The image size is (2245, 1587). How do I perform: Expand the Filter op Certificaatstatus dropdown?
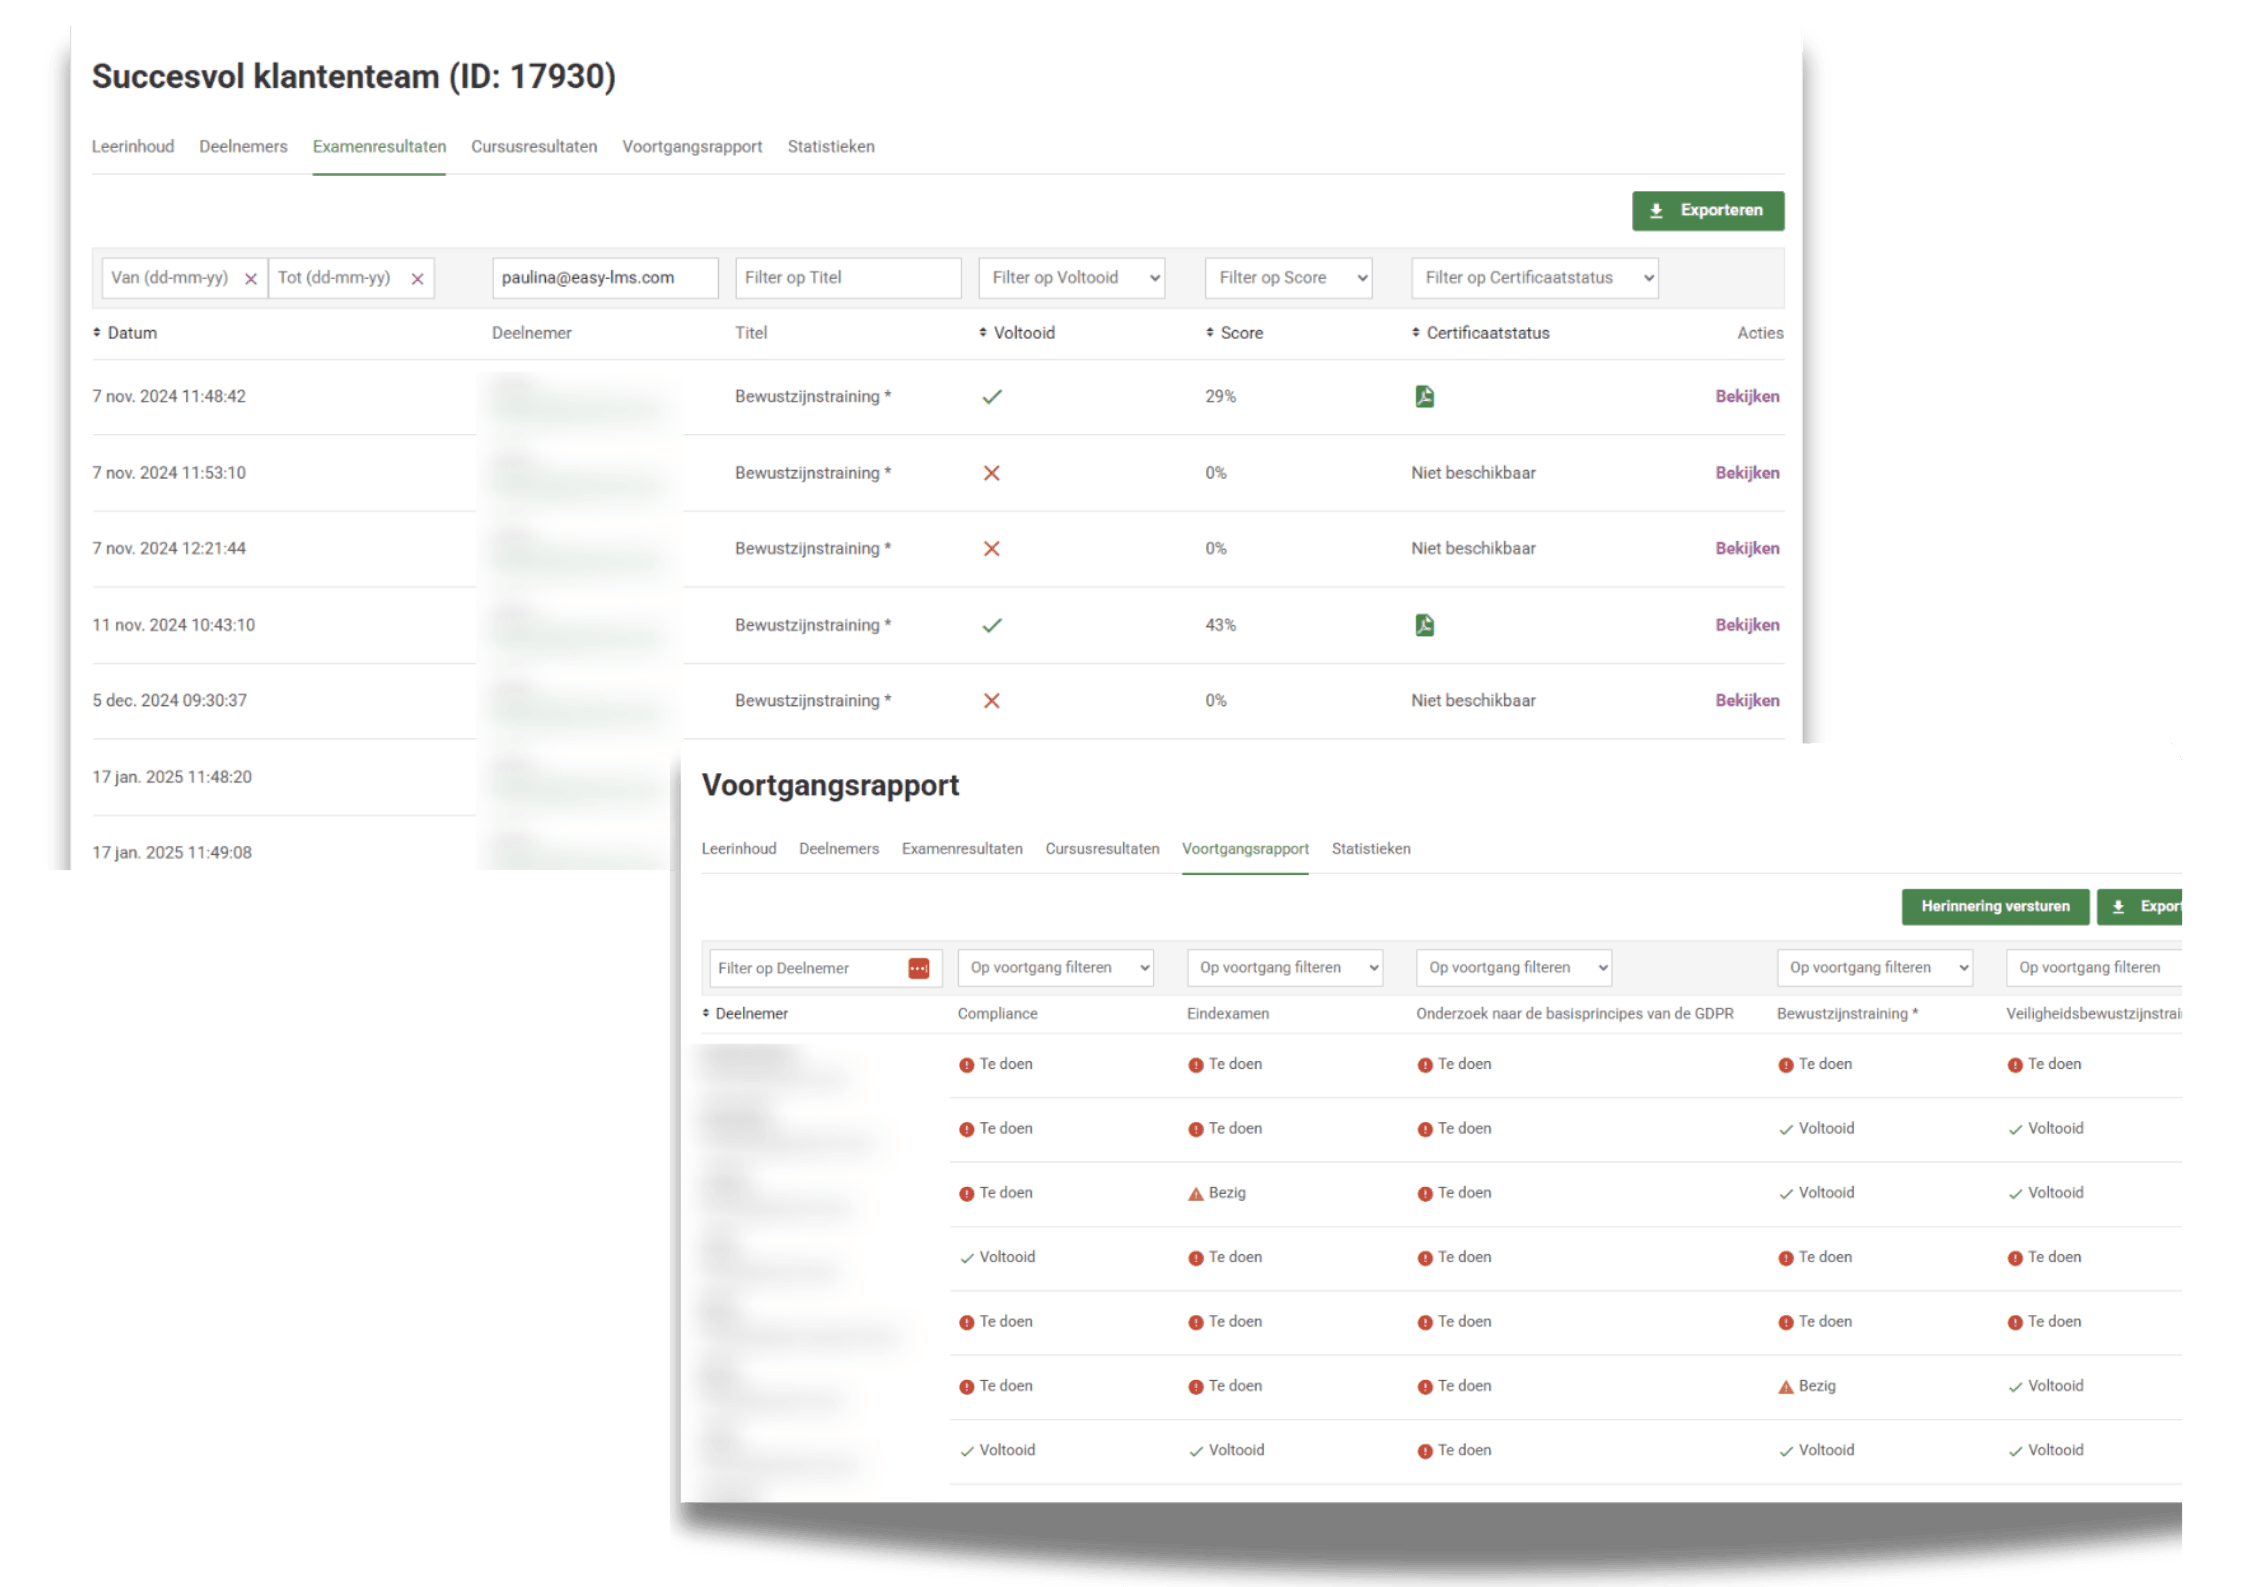(x=1534, y=278)
